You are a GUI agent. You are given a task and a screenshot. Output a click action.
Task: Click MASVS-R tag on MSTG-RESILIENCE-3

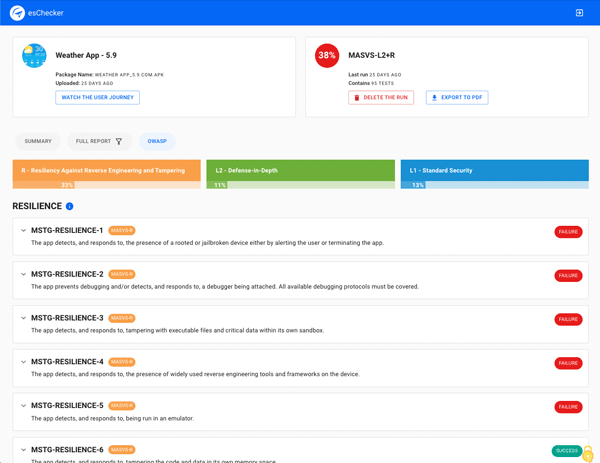pyautogui.click(x=122, y=318)
